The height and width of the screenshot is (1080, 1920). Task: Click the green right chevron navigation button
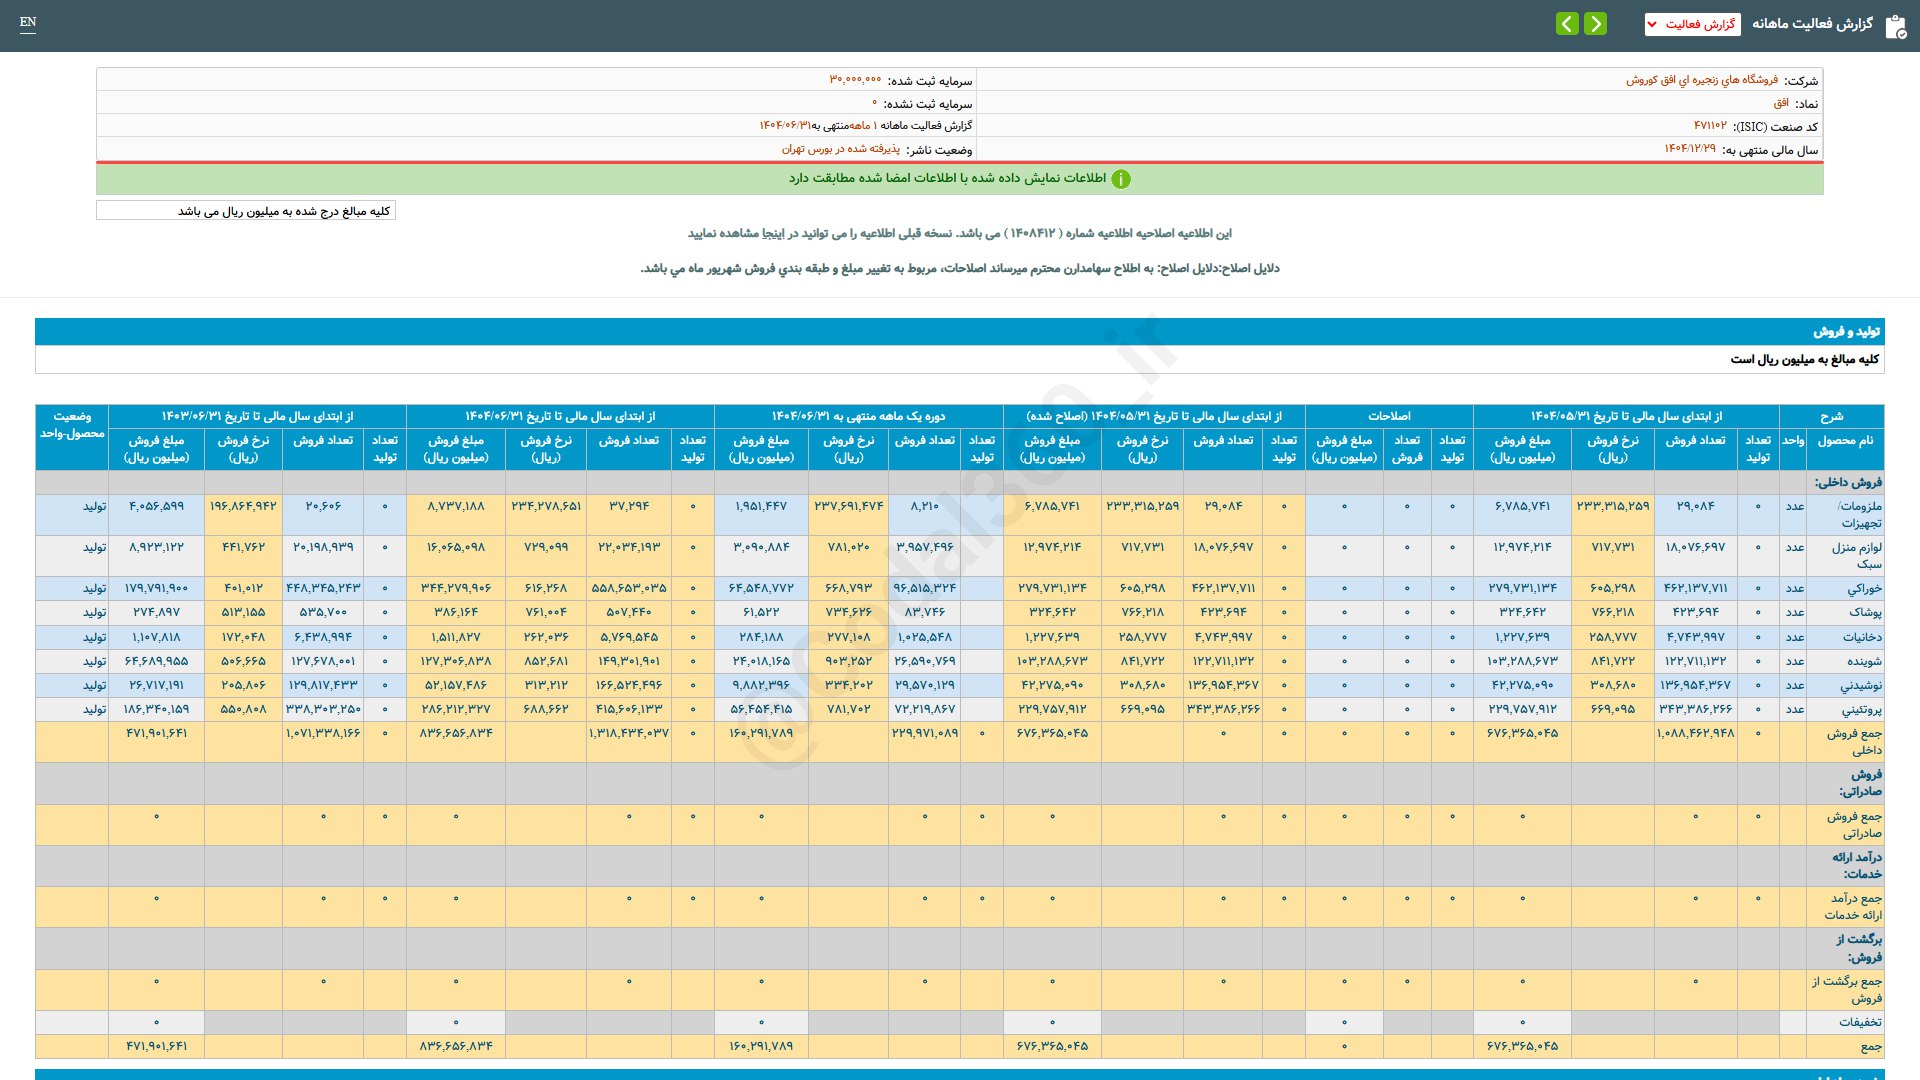click(1595, 23)
